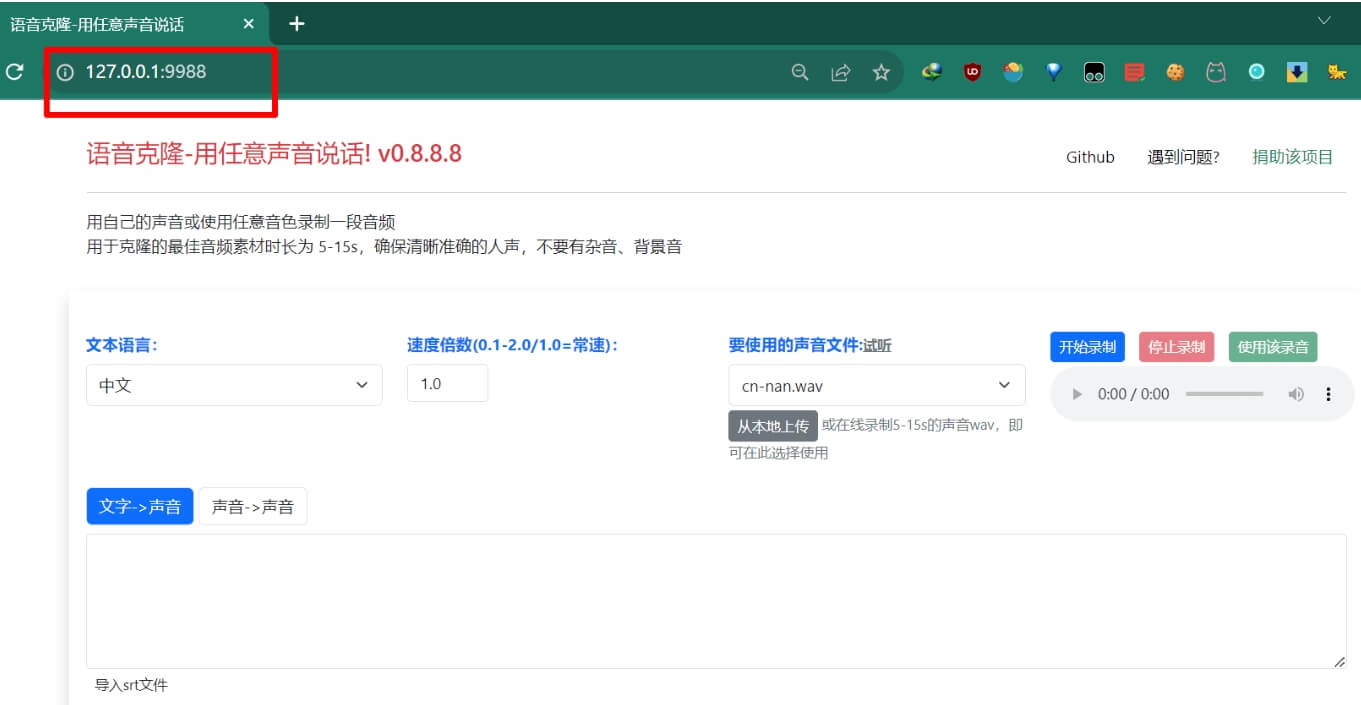The width and height of the screenshot is (1361, 705).
Task: Click the bookmark star in the address bar
Action: (x=880, y=71)
